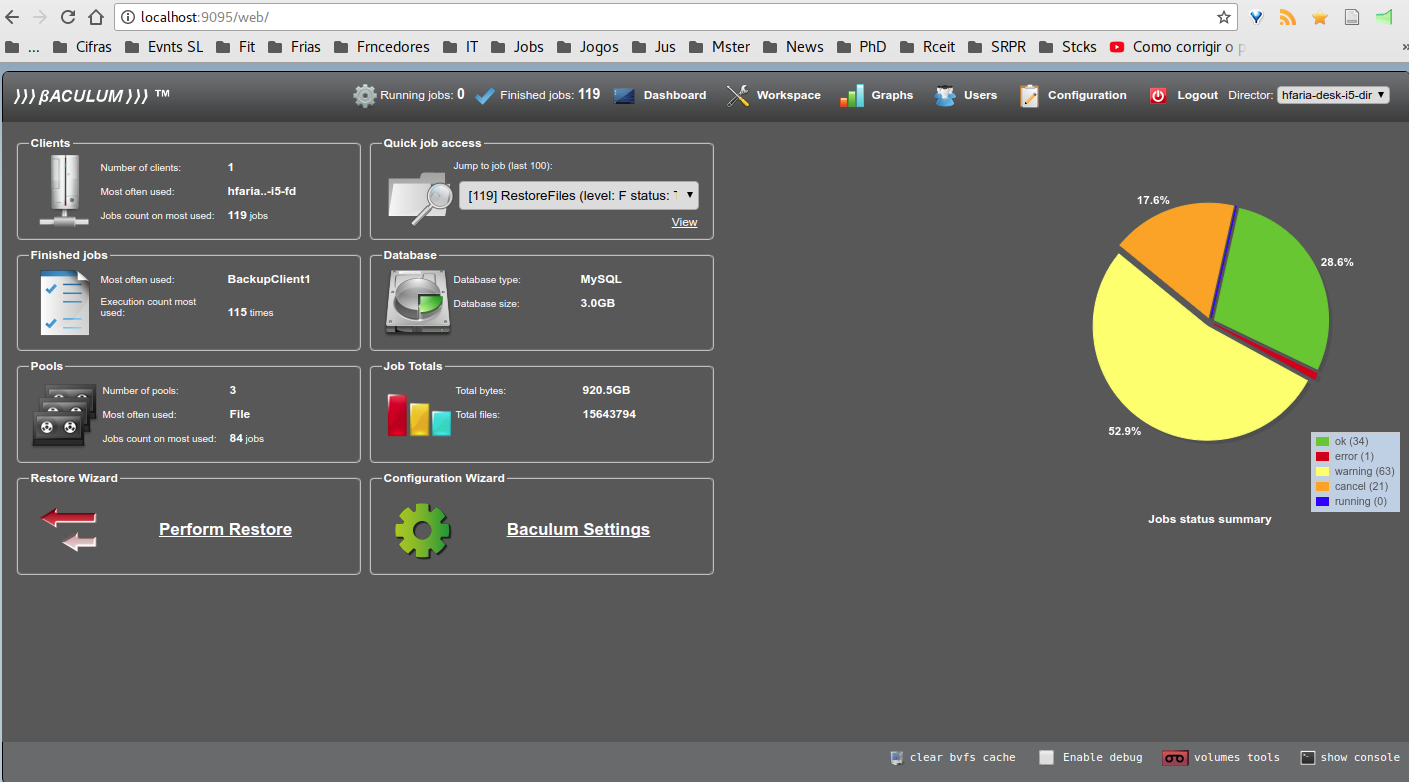
Task: Open the Workspace page
Action: [788, 95]
